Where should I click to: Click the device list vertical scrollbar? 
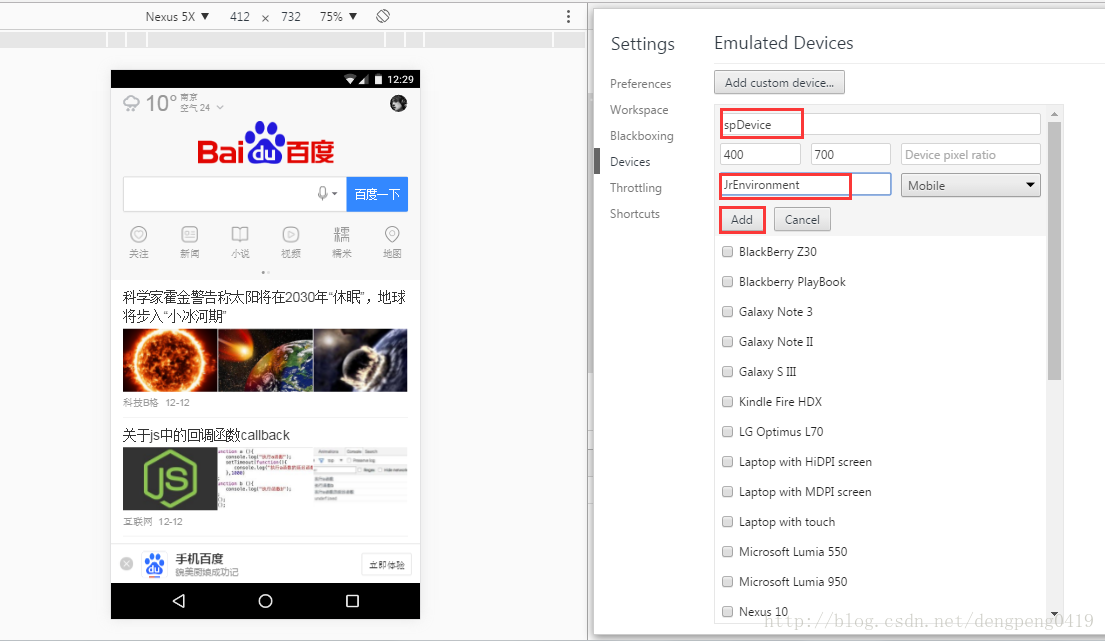point(1054,251)
